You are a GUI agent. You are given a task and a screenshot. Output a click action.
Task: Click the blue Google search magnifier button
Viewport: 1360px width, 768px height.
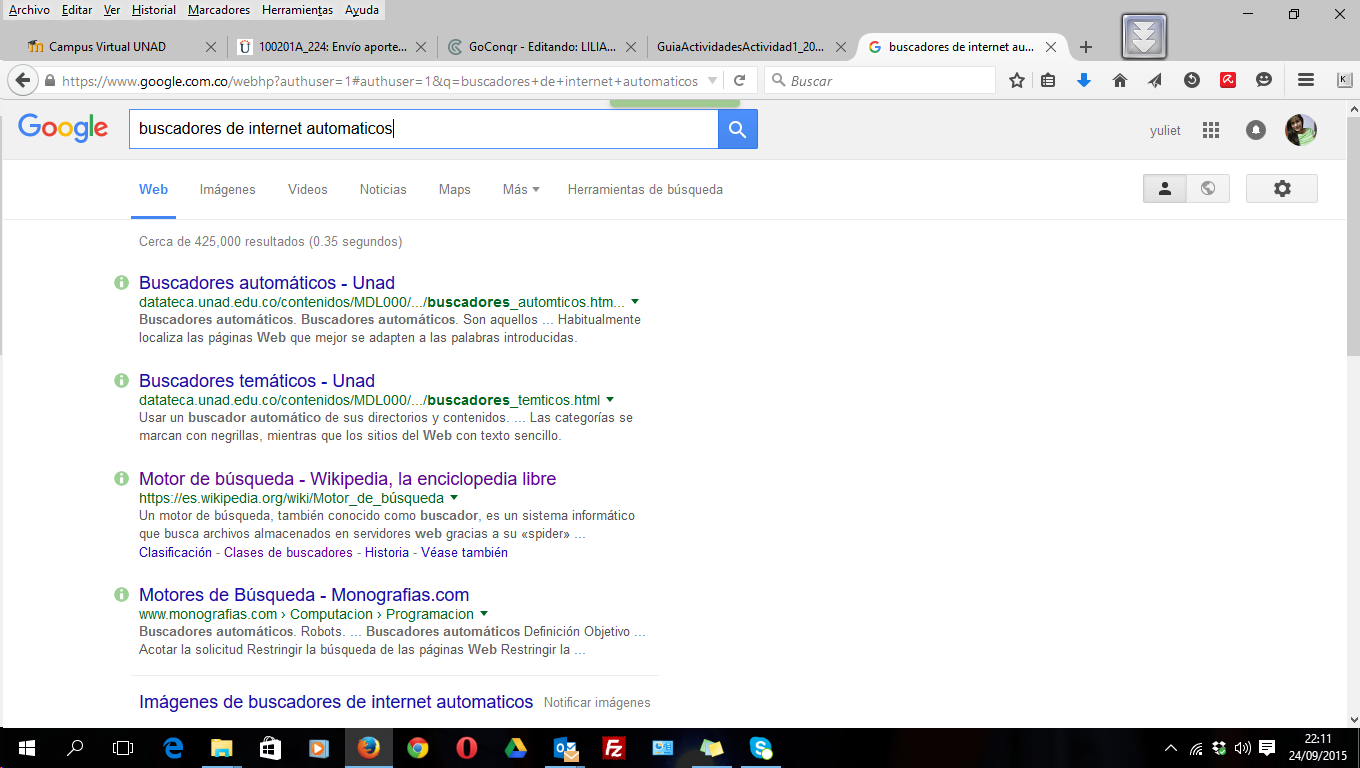click(x=738, y=129)
